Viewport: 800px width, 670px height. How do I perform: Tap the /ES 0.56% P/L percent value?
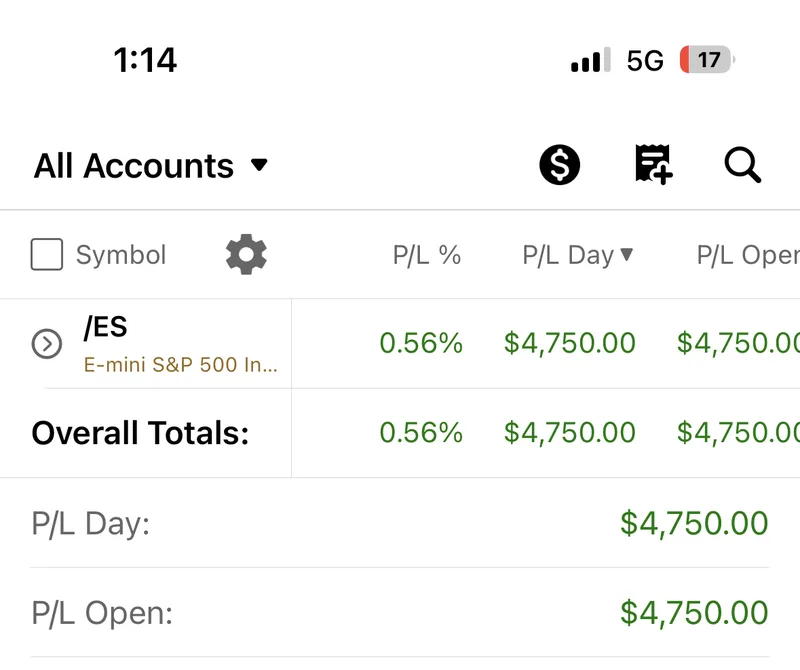tap(421, 342)
